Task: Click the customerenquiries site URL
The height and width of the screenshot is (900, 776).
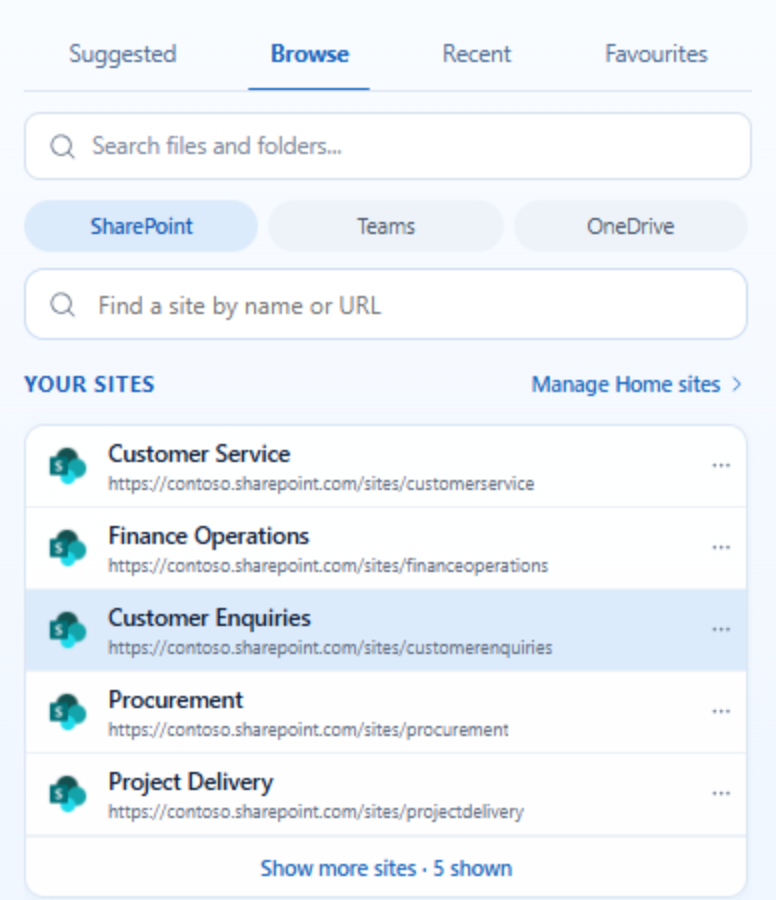Action: coord(331,648)
